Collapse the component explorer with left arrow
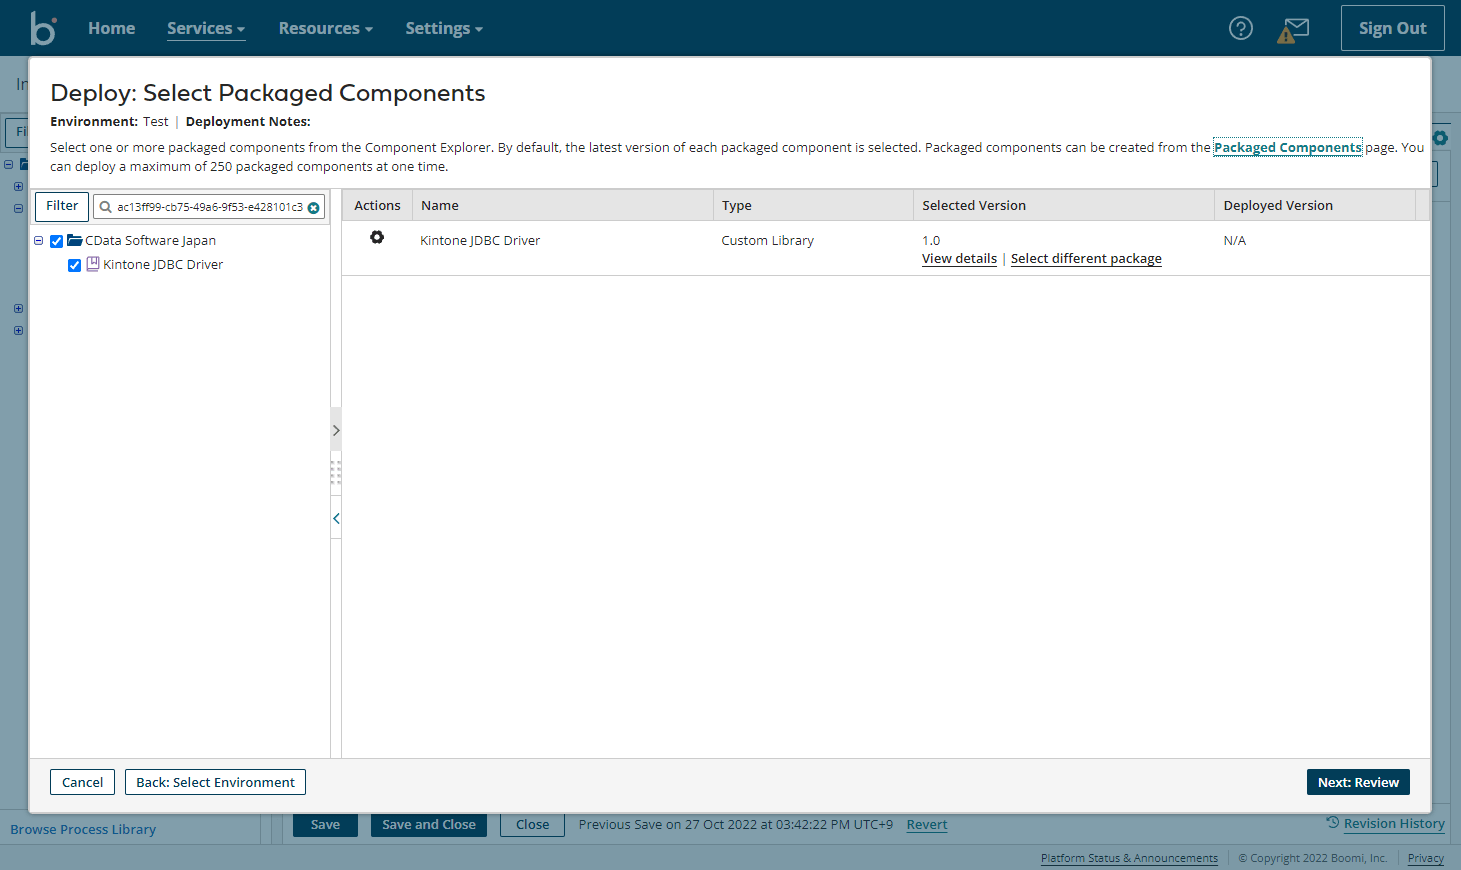Viewport: 1461px width, 870px height. click(336, 518)
